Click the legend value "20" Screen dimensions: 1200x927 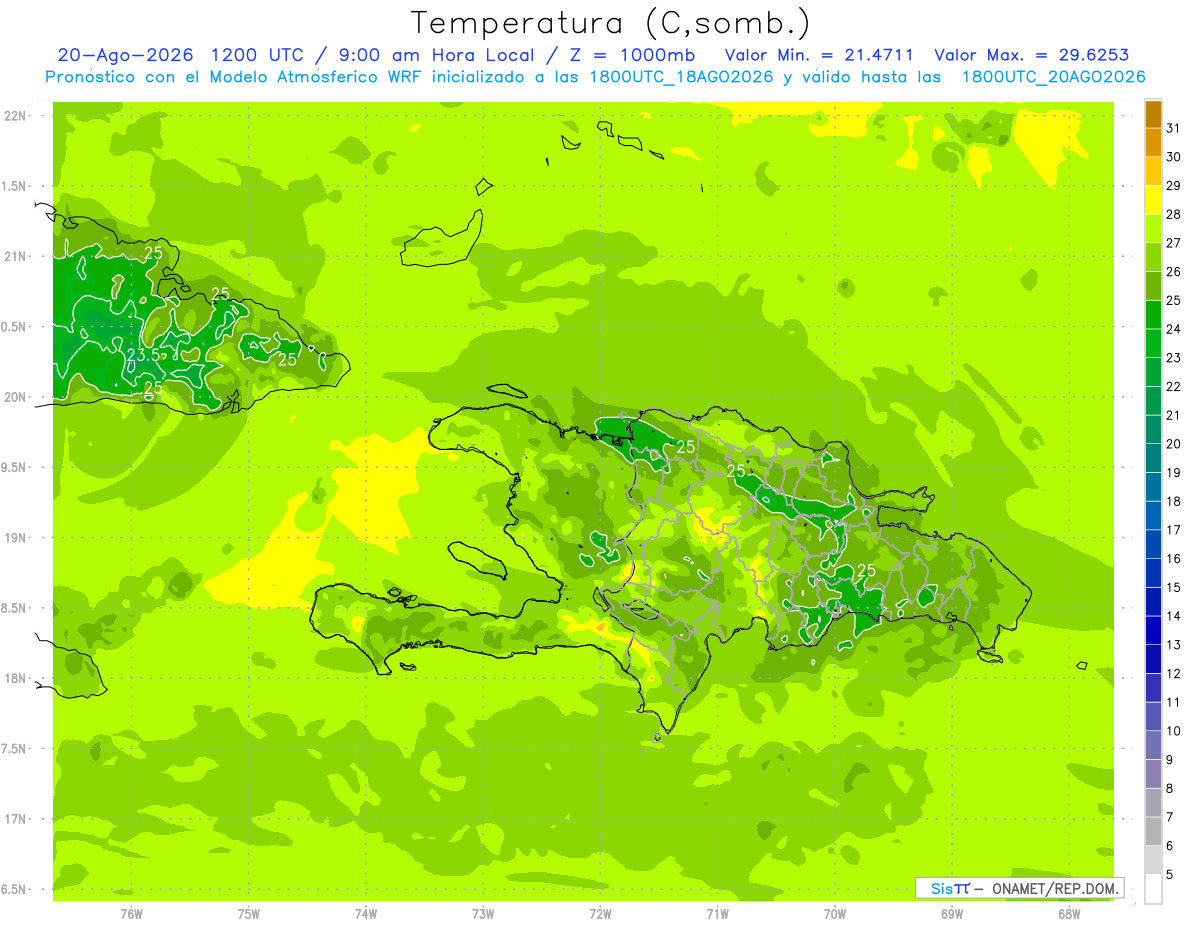(x=1174, y=444)
